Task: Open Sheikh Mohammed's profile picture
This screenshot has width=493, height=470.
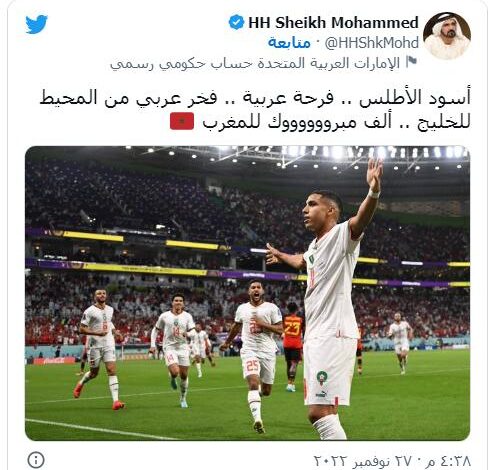Action: click(x=447, y=36)
